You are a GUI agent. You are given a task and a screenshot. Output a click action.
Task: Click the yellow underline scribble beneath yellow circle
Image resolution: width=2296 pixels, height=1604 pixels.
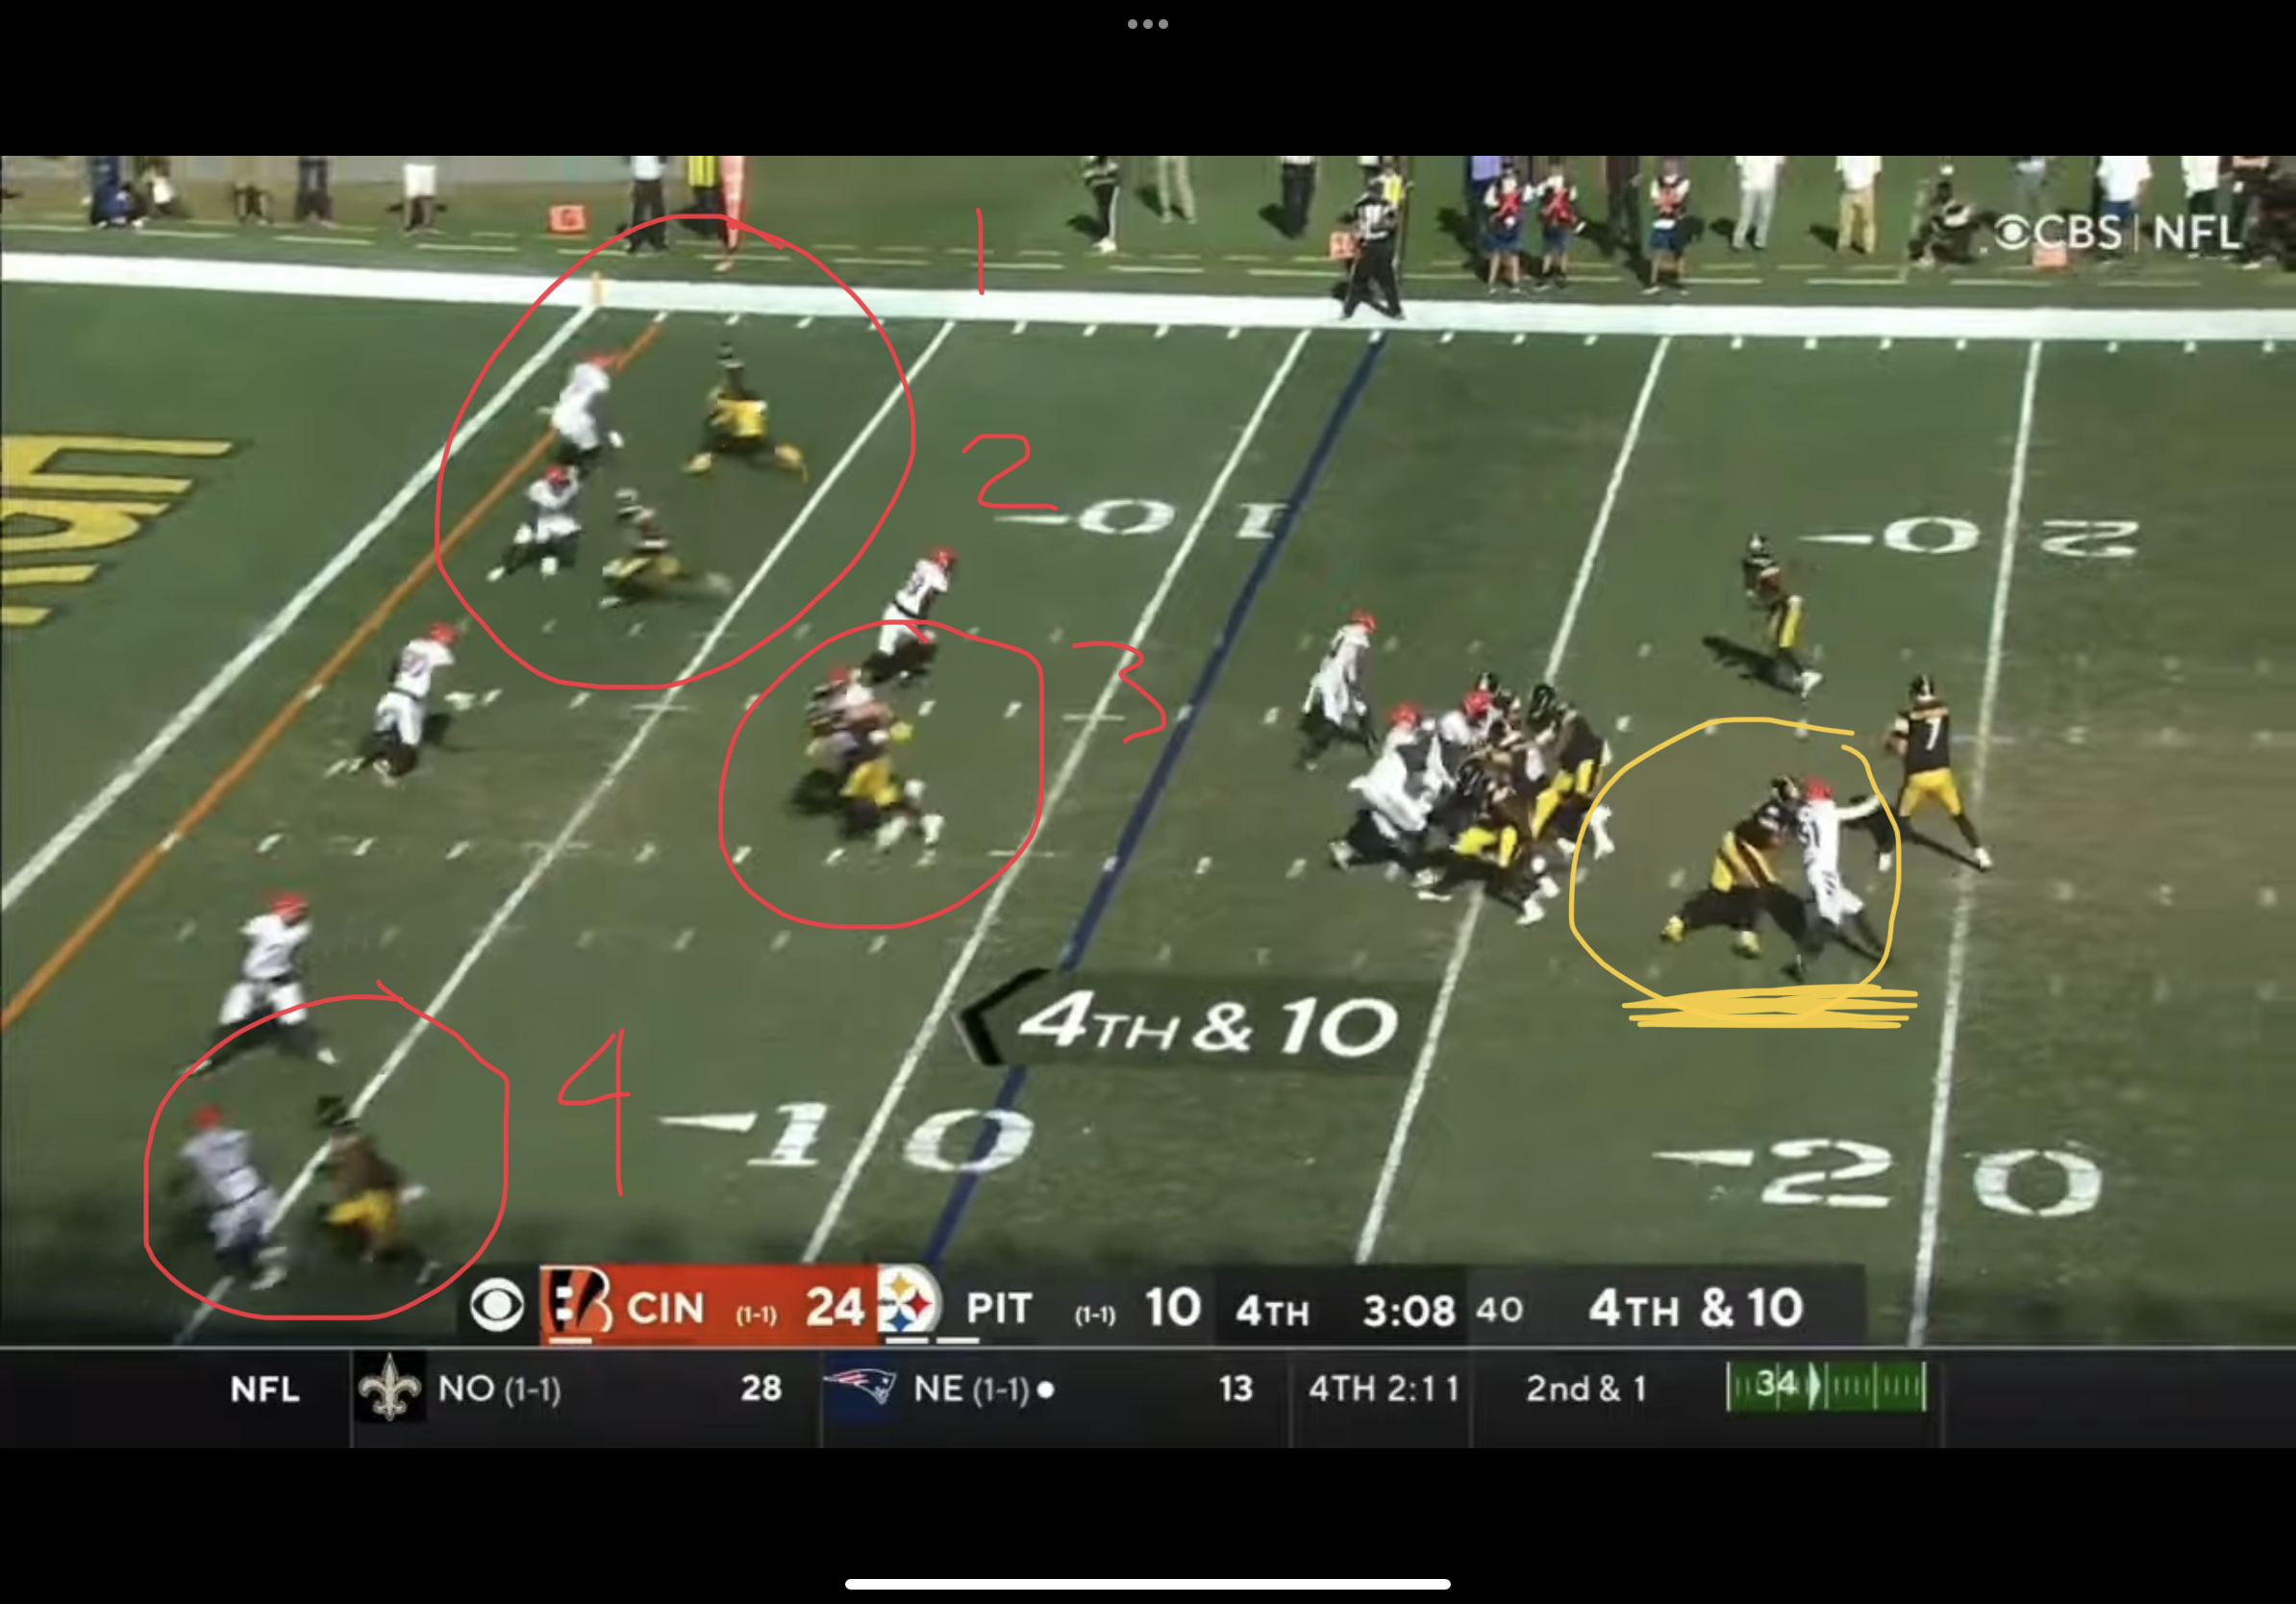pyautogui.click(x=1770, y=1007)
